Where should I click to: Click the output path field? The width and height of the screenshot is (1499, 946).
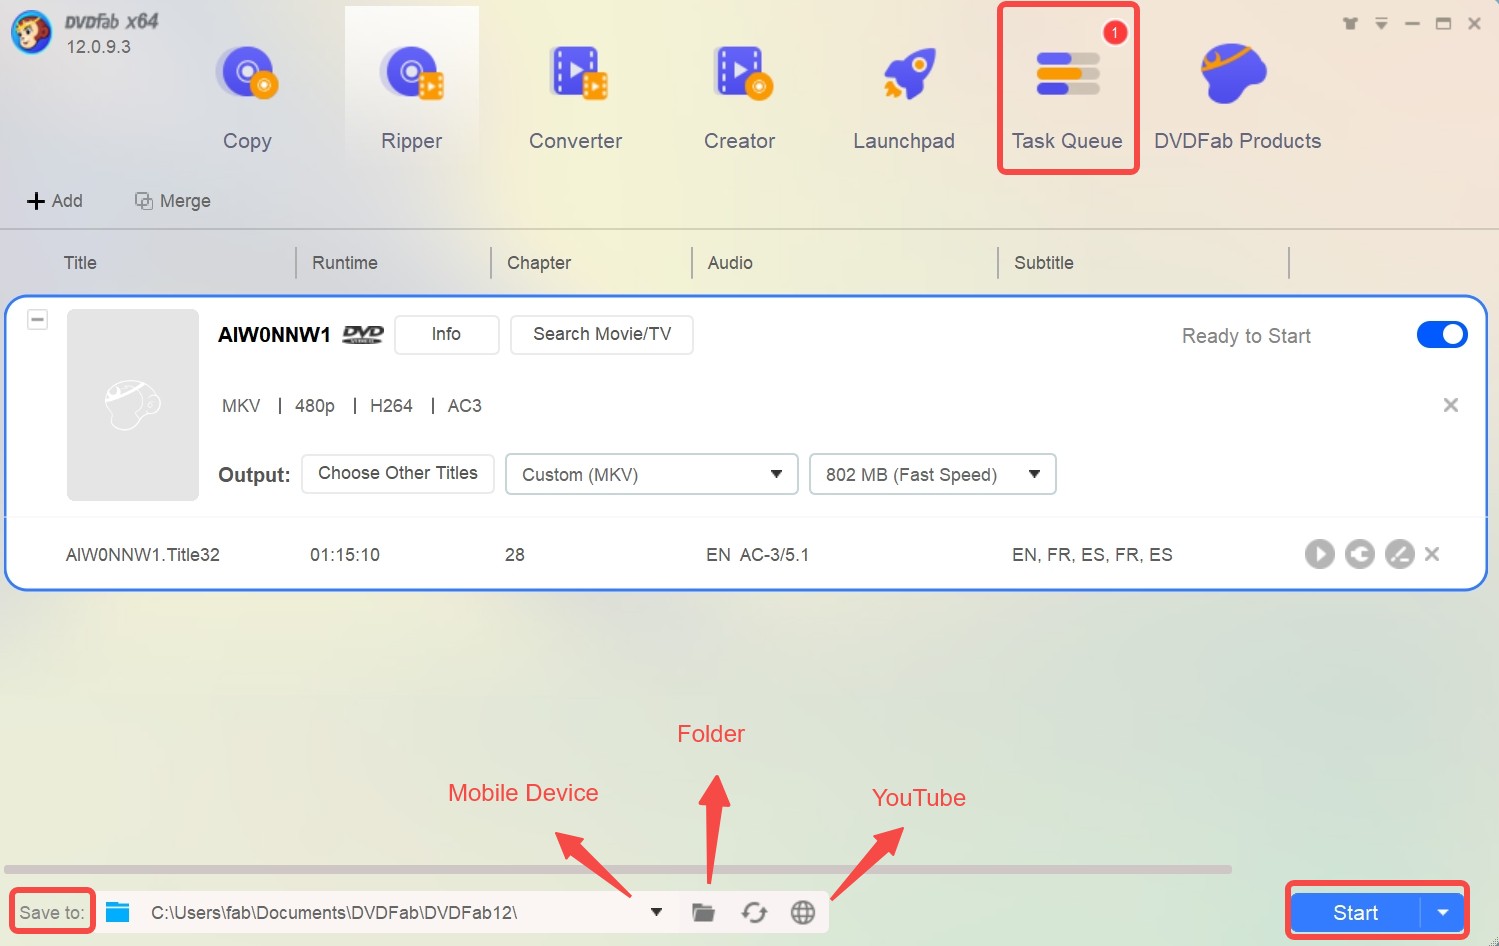(391, 913)
